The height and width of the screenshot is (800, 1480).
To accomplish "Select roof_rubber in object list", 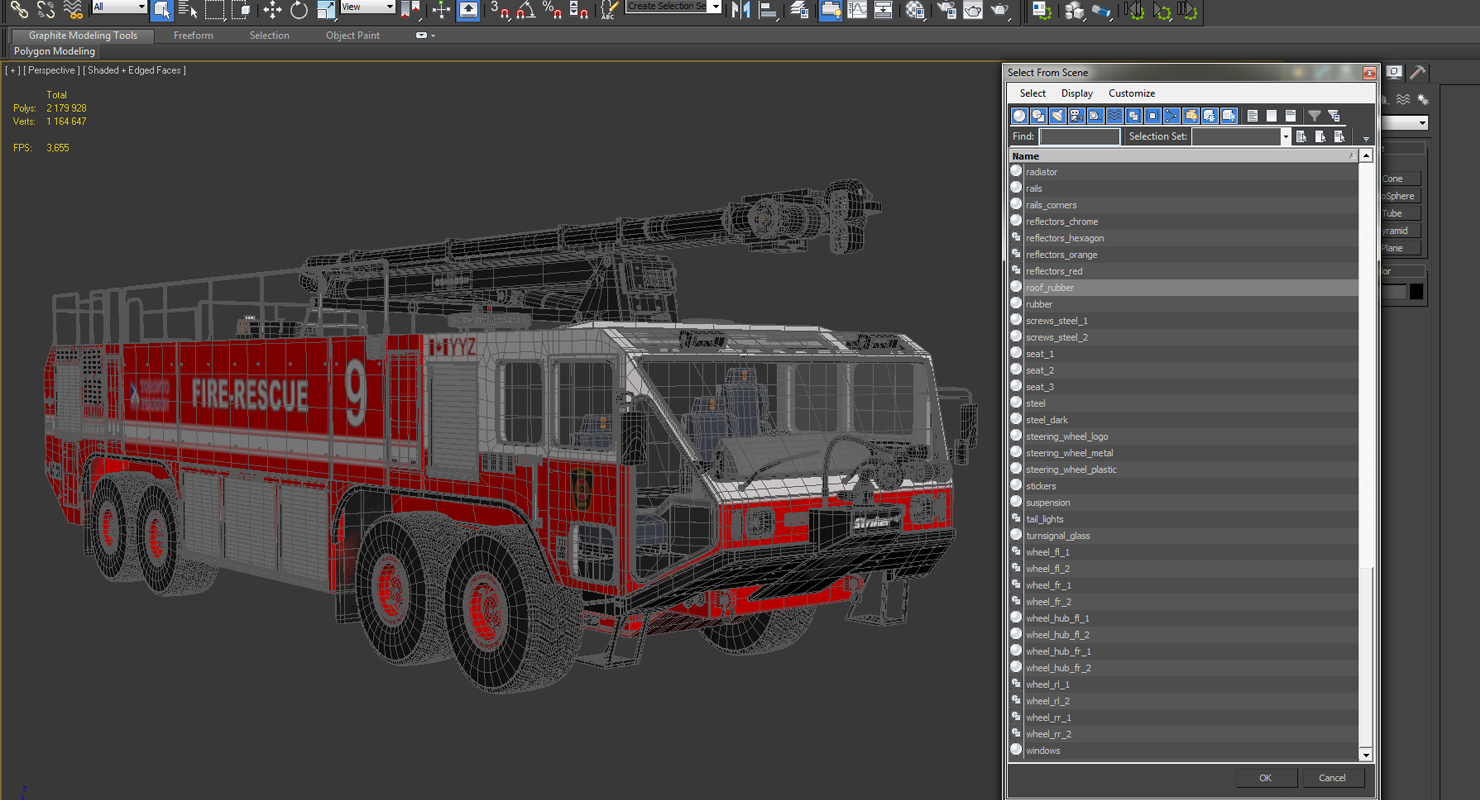I will [x=1183, y=288].
